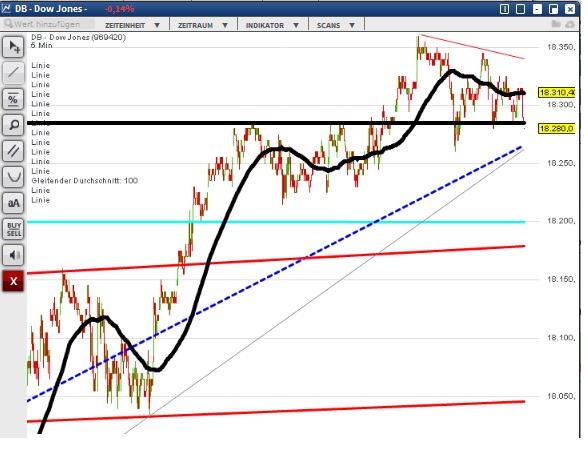Close the Dow Jones chart window
This screenshot has height=450, width=588.
coord(570,9)
